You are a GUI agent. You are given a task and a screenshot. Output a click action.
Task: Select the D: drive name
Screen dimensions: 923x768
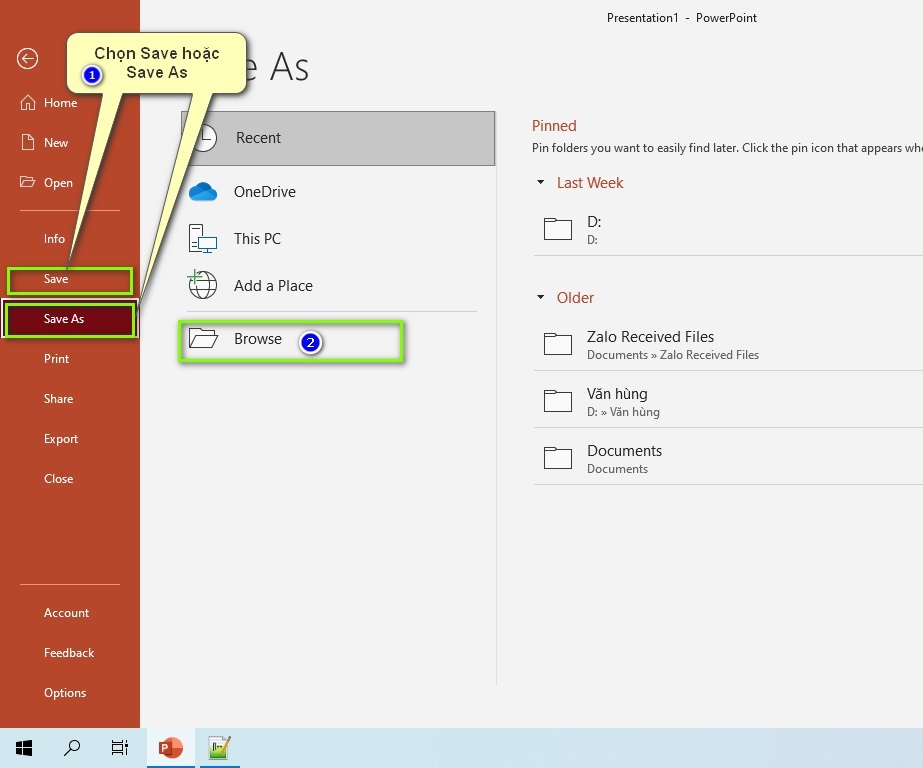click(x=594, y=222)
